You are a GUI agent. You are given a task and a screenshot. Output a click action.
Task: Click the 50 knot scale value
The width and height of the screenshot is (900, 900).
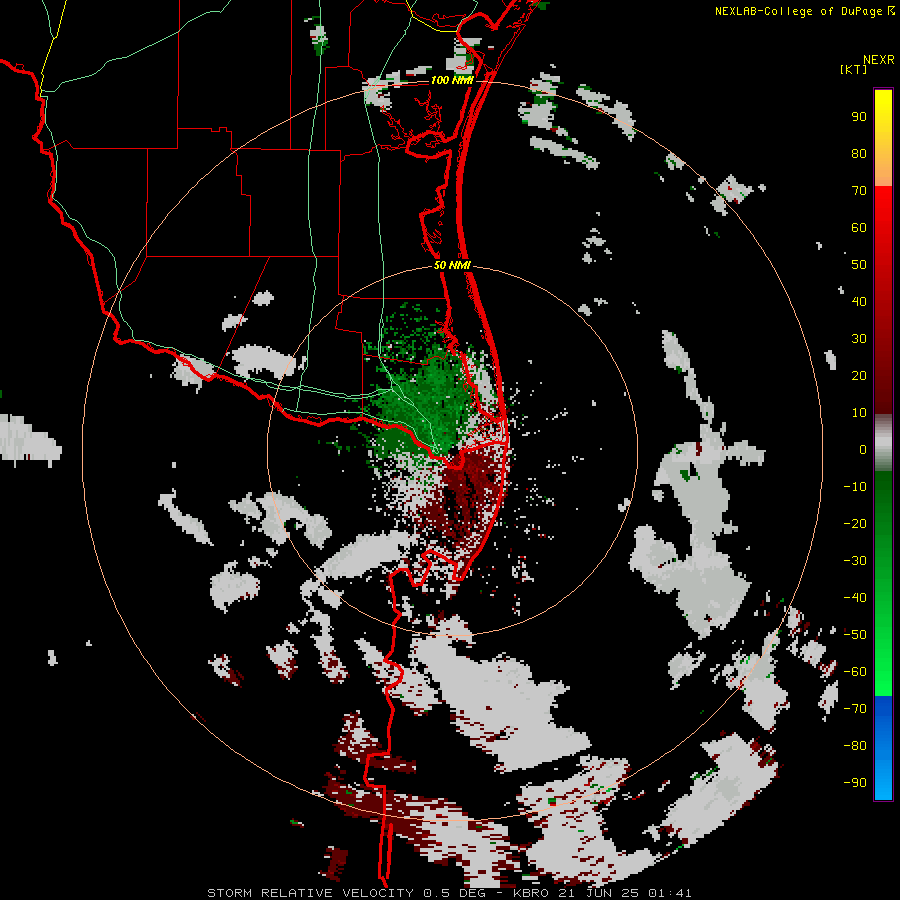(859, 265)
